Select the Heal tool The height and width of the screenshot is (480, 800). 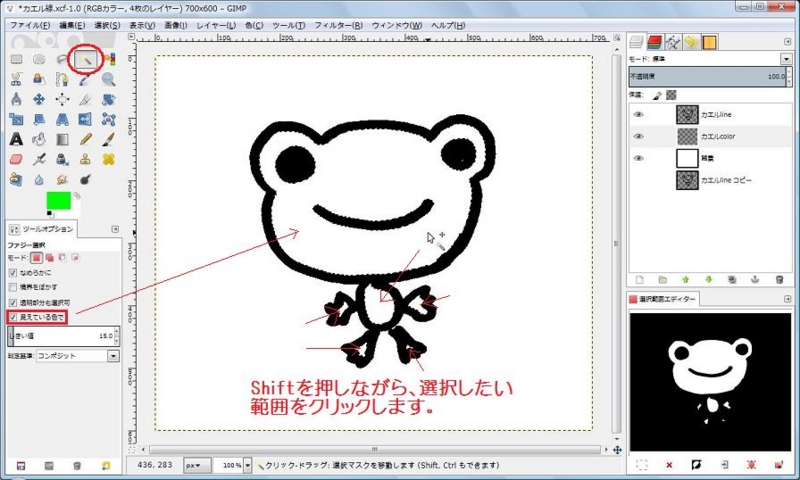coord(109,159)
